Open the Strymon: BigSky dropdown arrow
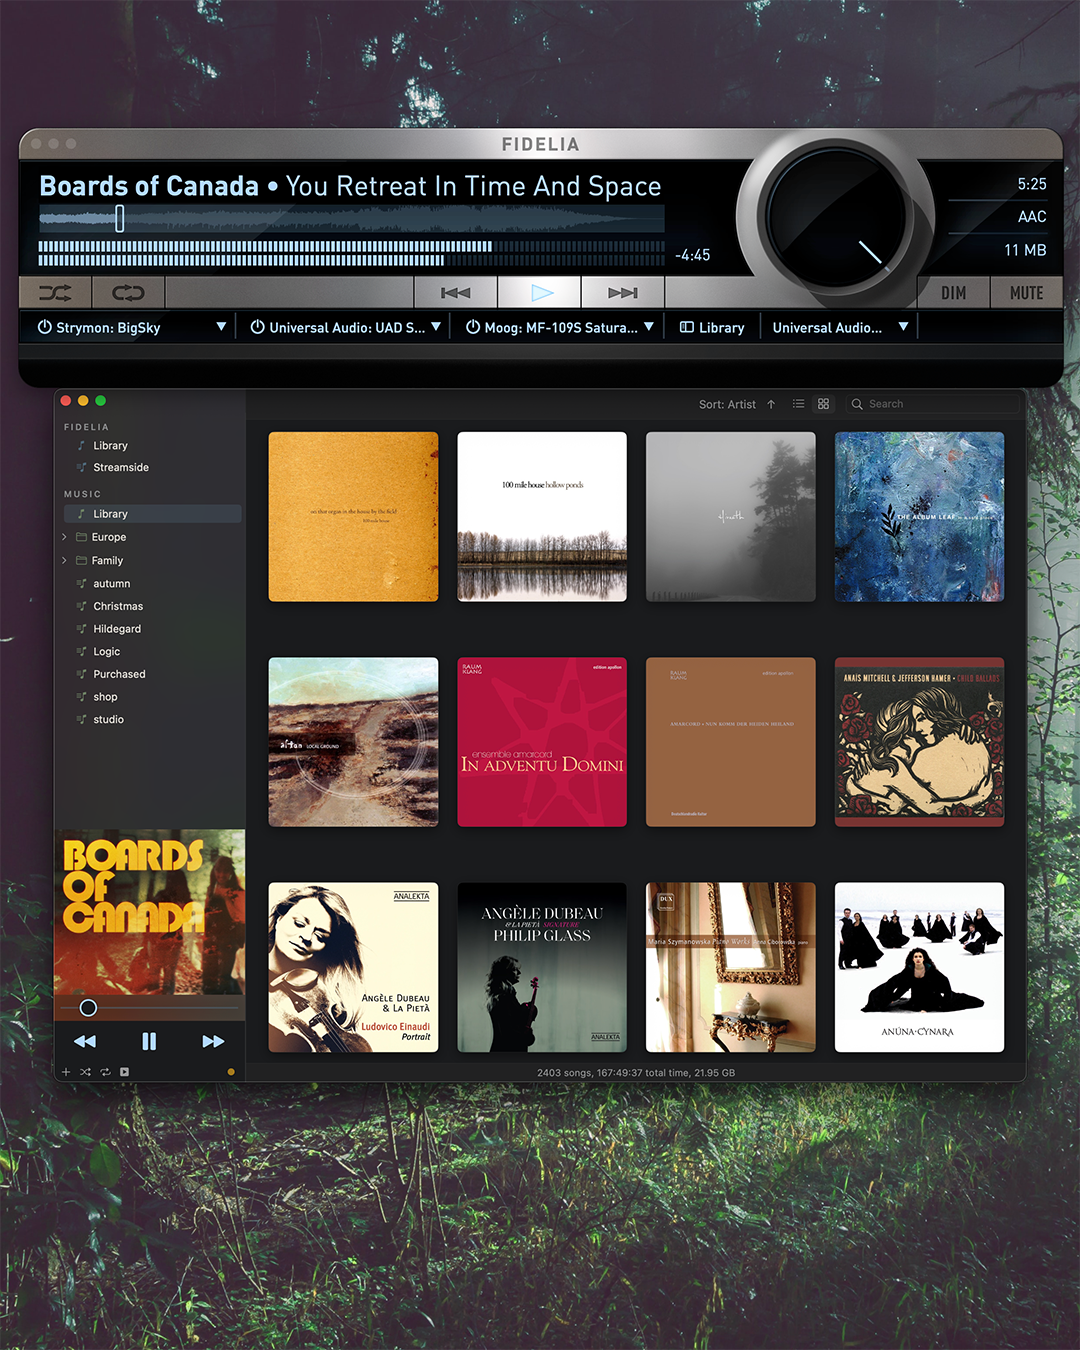The width and height of the screenshot is (1080, 1350). point(221,327)
